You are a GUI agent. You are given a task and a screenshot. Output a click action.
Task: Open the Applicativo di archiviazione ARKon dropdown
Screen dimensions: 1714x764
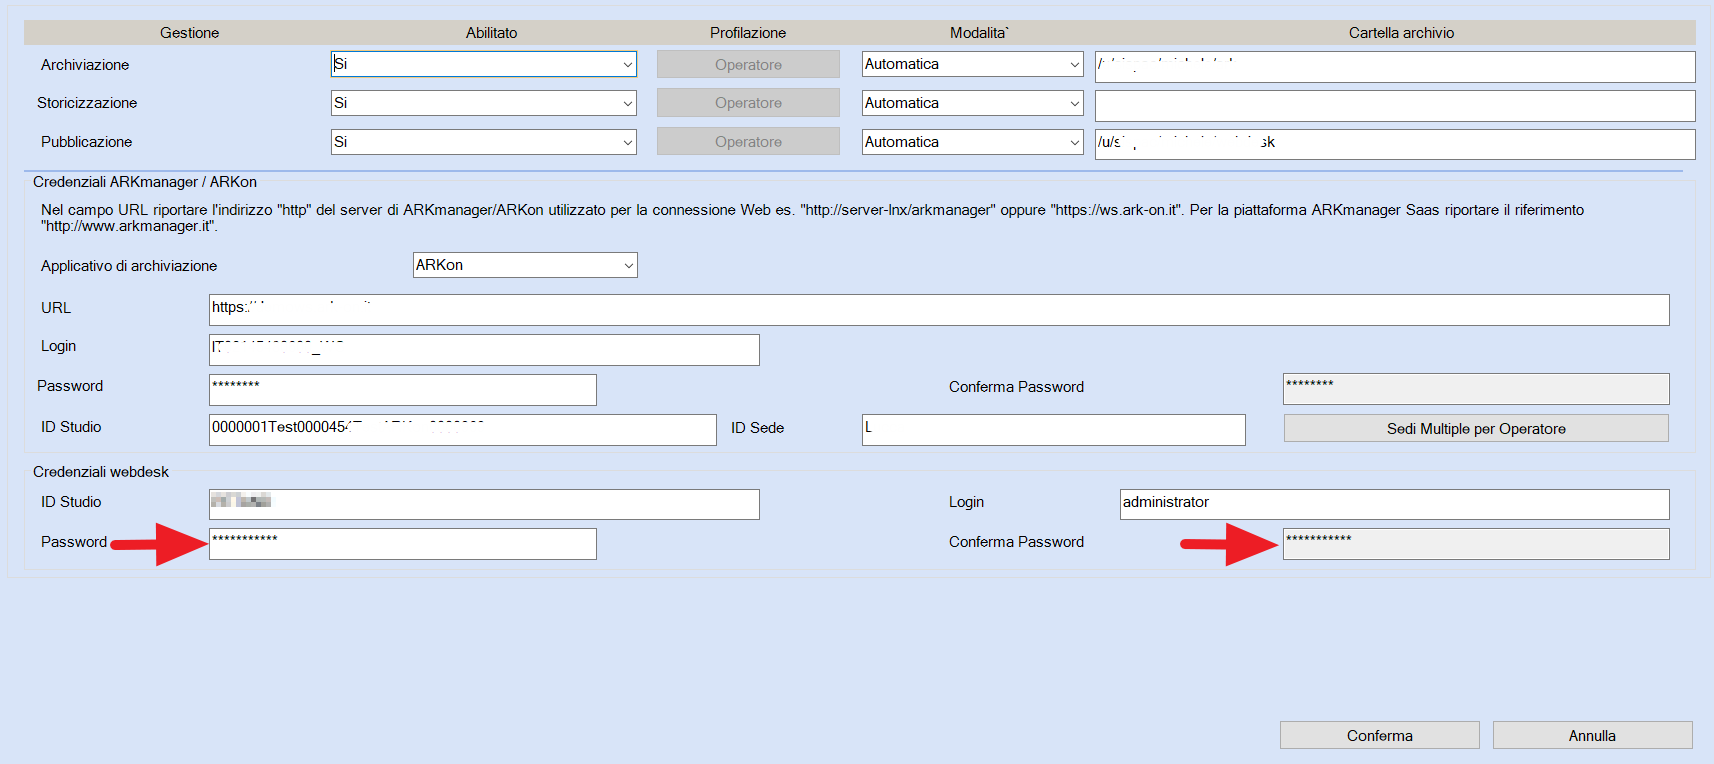[x=525, y=265]
